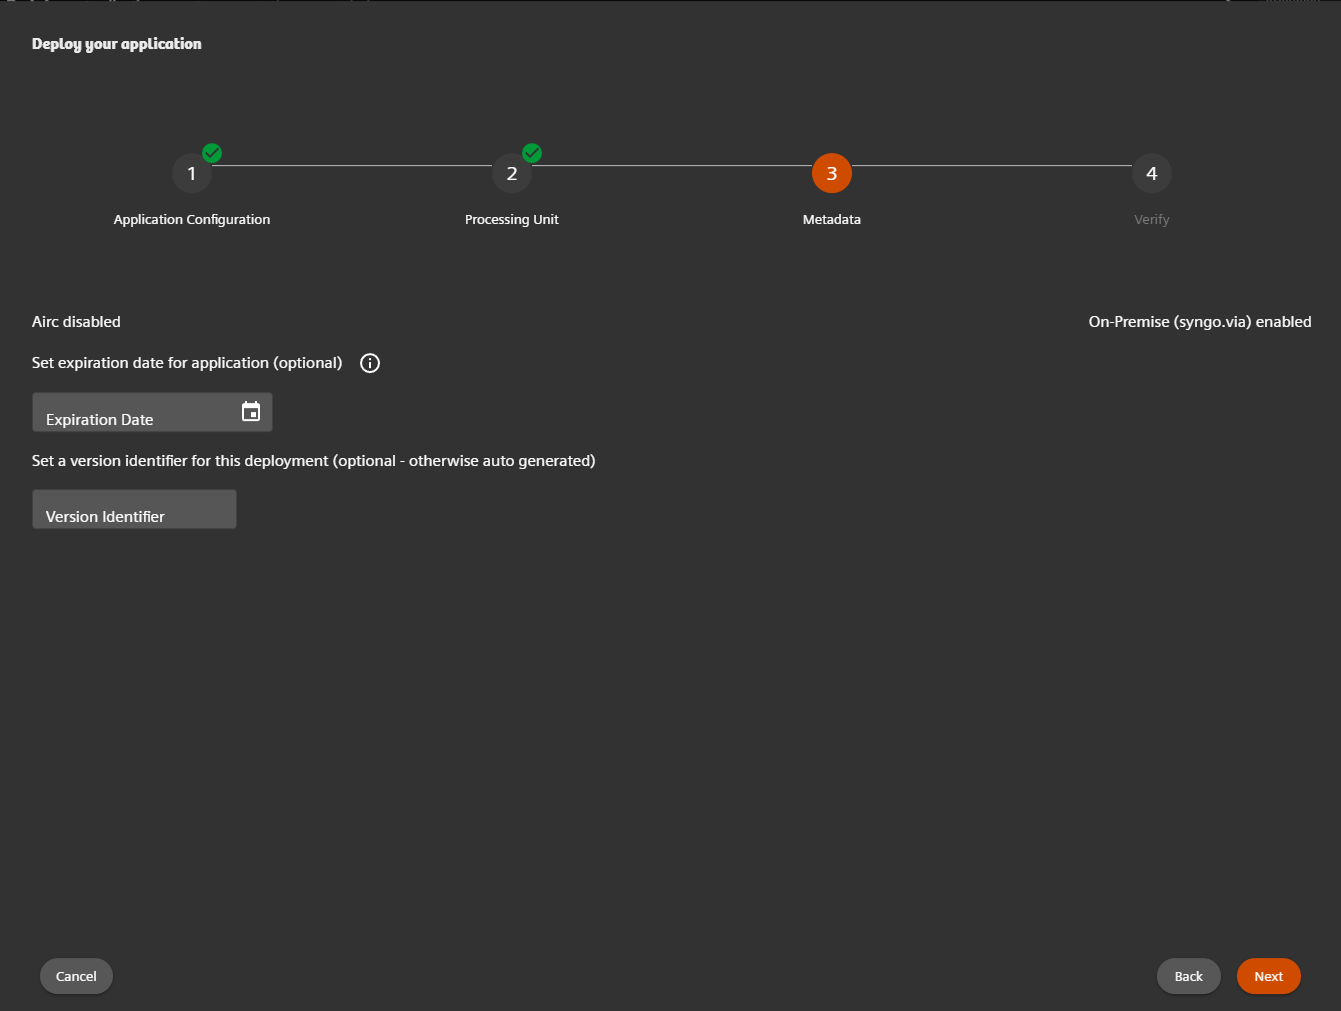Click the step 1 circle numbered 1
Screen dimensions: 1341x1011
pyautogui.click(x=191, y=172)
